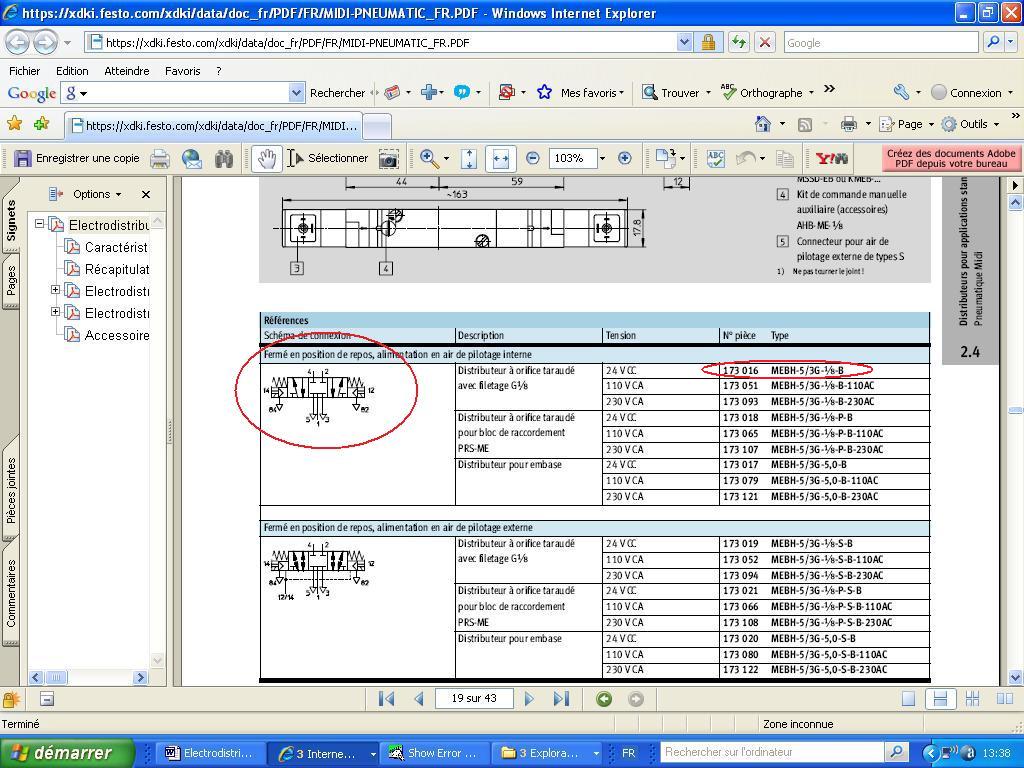Screen dimensions: 1024x768
Task: Switch to the Commentaires side tab
Action: click(x=11, y=593)
